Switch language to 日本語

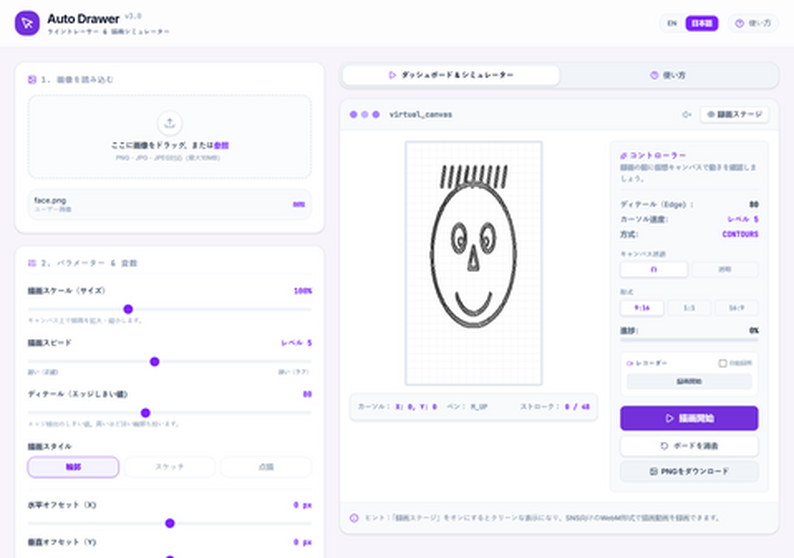tap(701, 23)
